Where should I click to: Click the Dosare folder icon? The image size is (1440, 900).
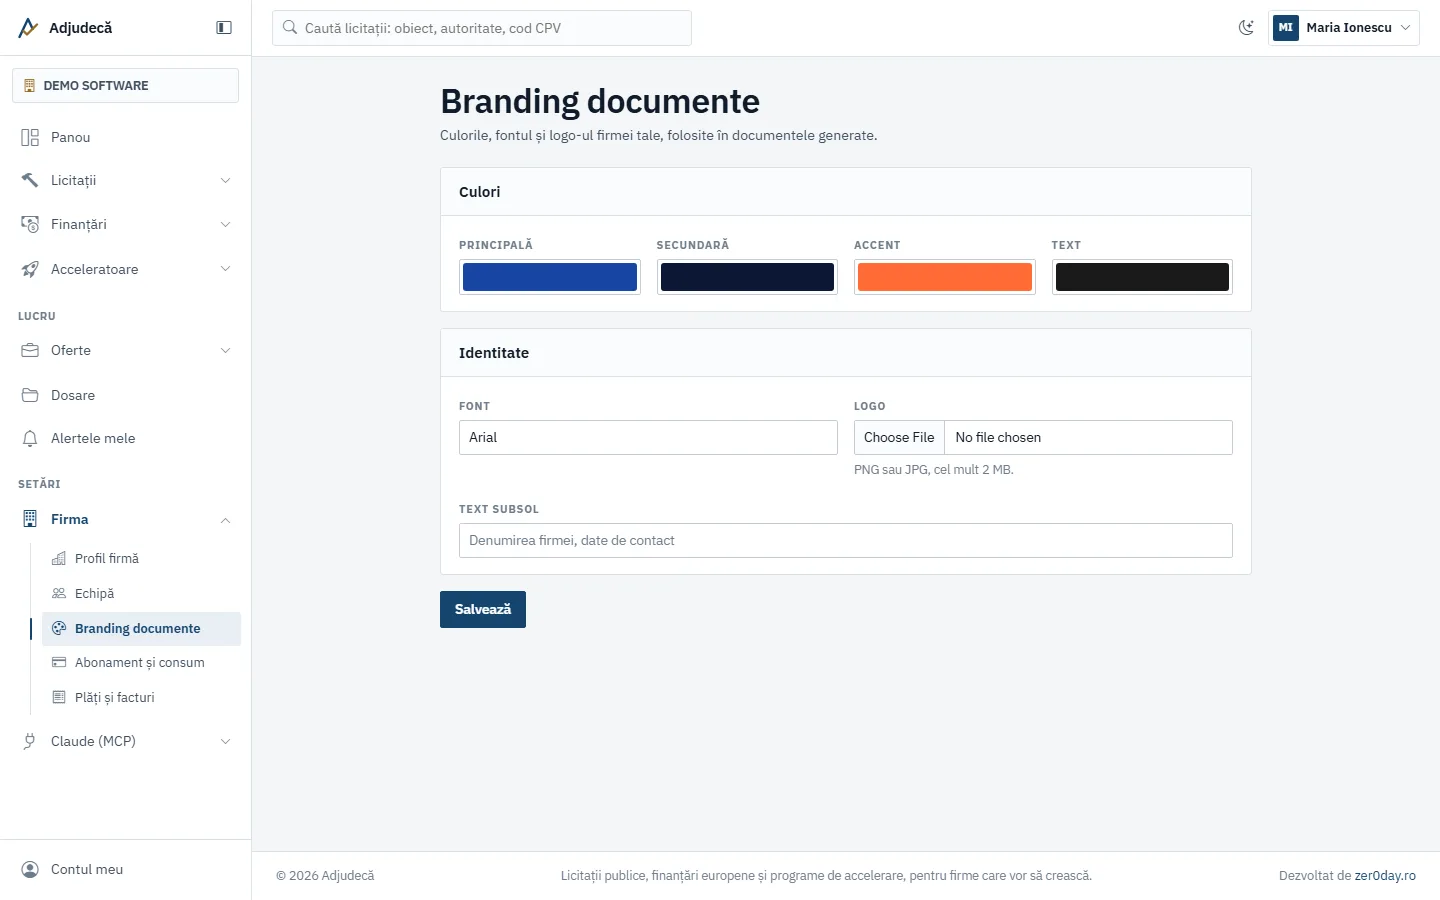tap(30, 395)
